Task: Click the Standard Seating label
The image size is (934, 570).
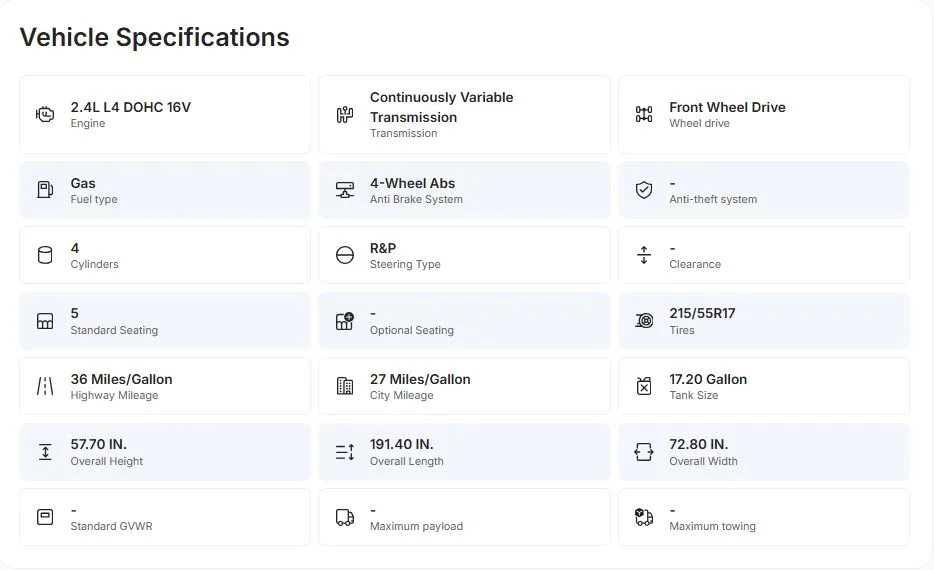Action: point(114,330)
